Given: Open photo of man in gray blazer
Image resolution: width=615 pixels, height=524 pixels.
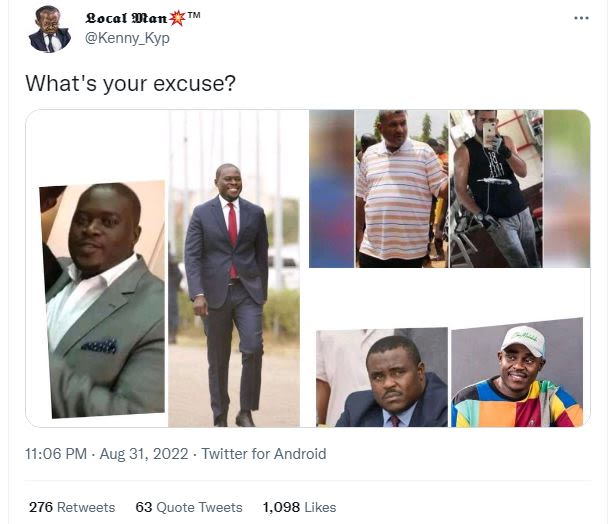Looking at the screenshot, I should [x=104, y=300].
